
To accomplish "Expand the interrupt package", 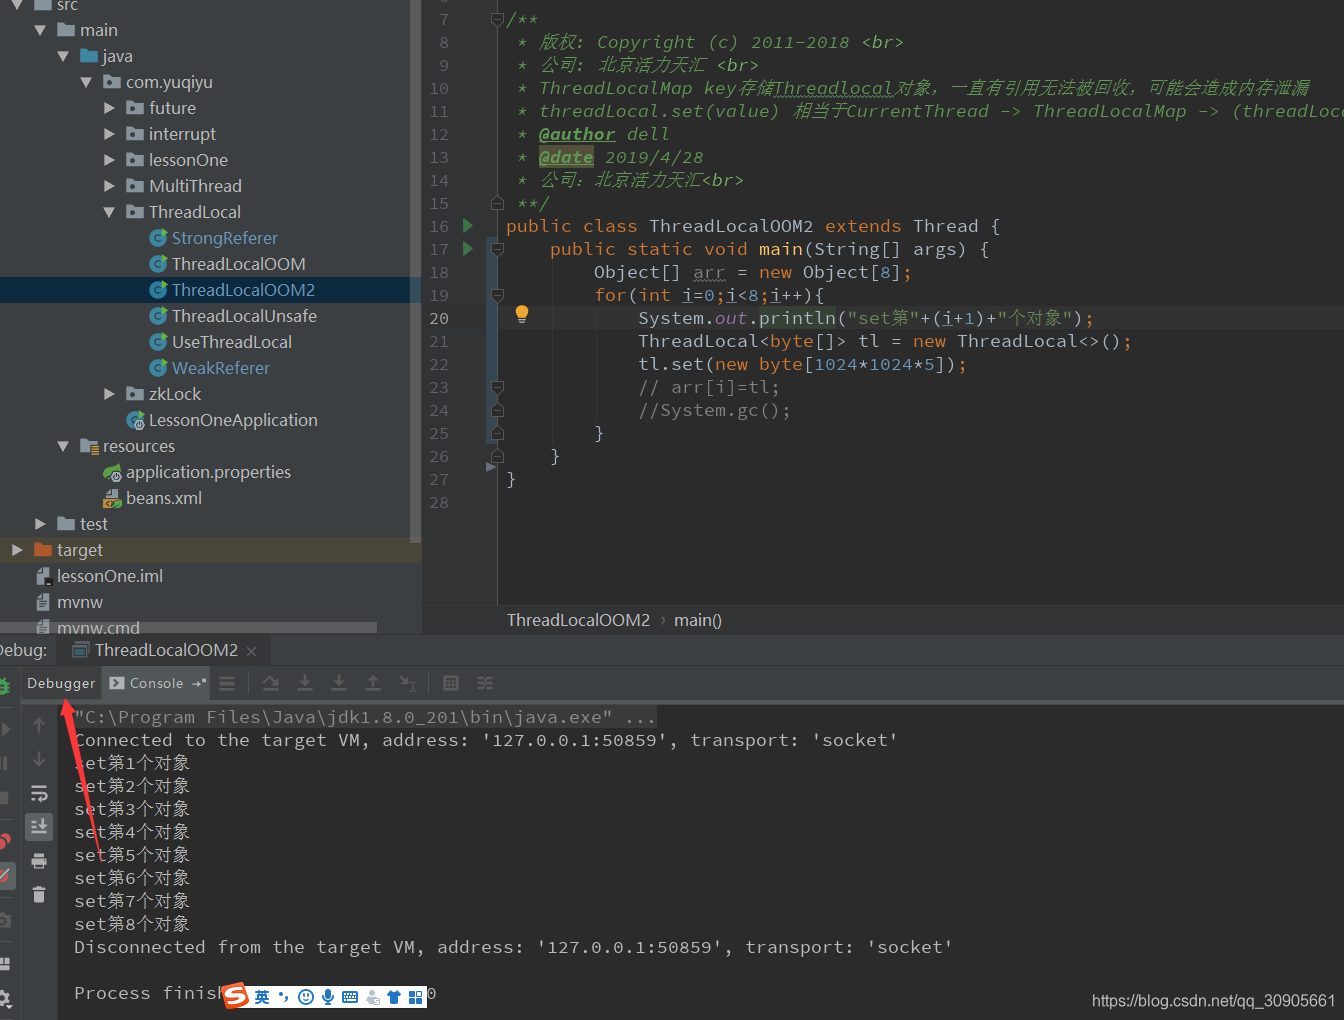I will (x=109, y=134).
